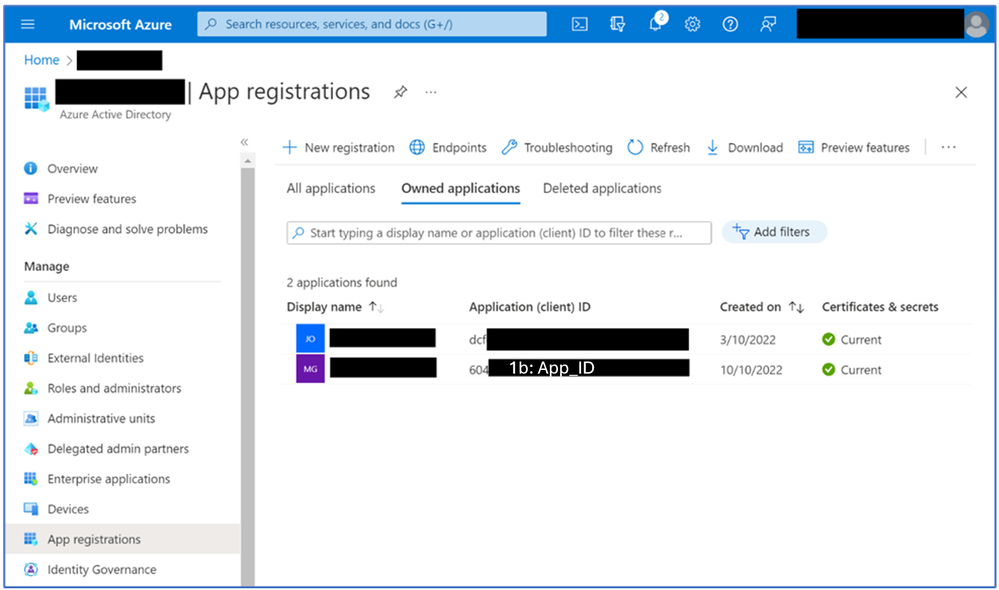Open the ellipsis beside blade title
Viewport: 999px width, 590px height.
(431, 92)
